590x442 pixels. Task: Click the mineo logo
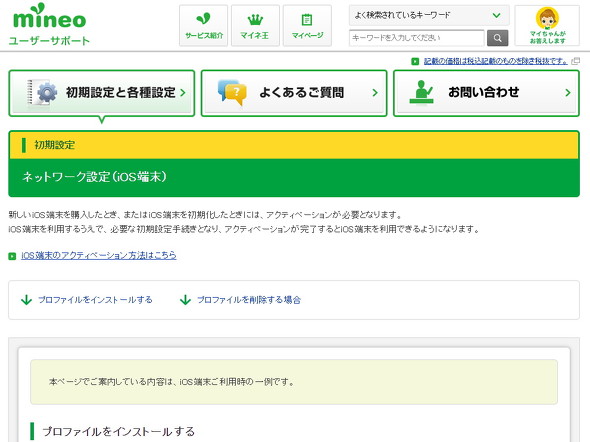pos(50,16)
